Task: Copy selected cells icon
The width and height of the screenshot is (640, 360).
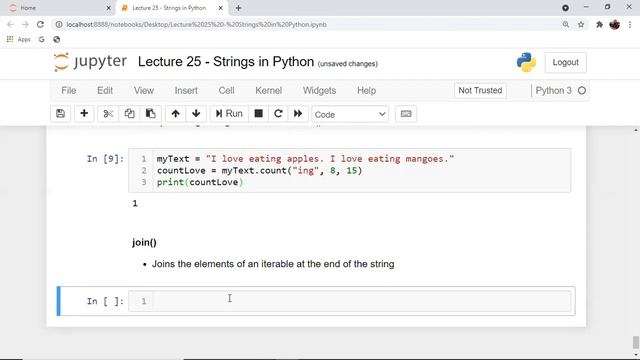Action: [129, 114]
